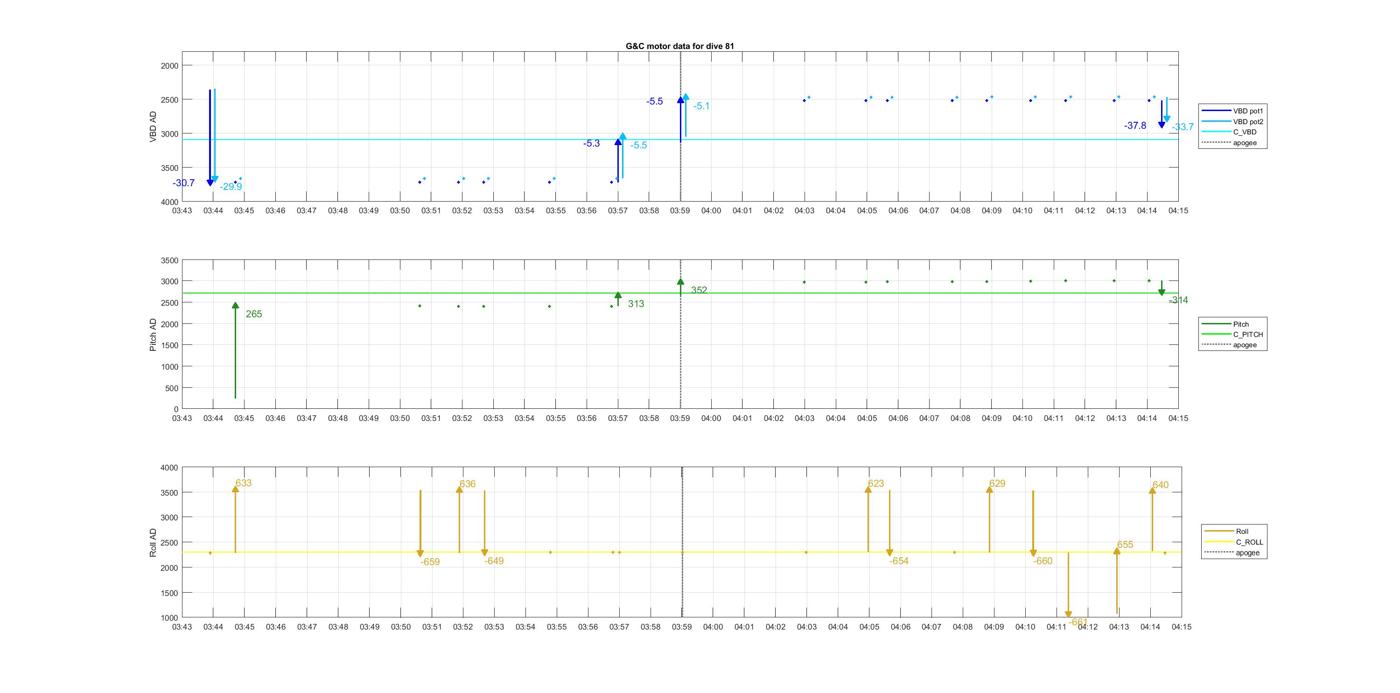Click the "655" roll data label
Screen dimensions: 1400x693
[1125, 545]
